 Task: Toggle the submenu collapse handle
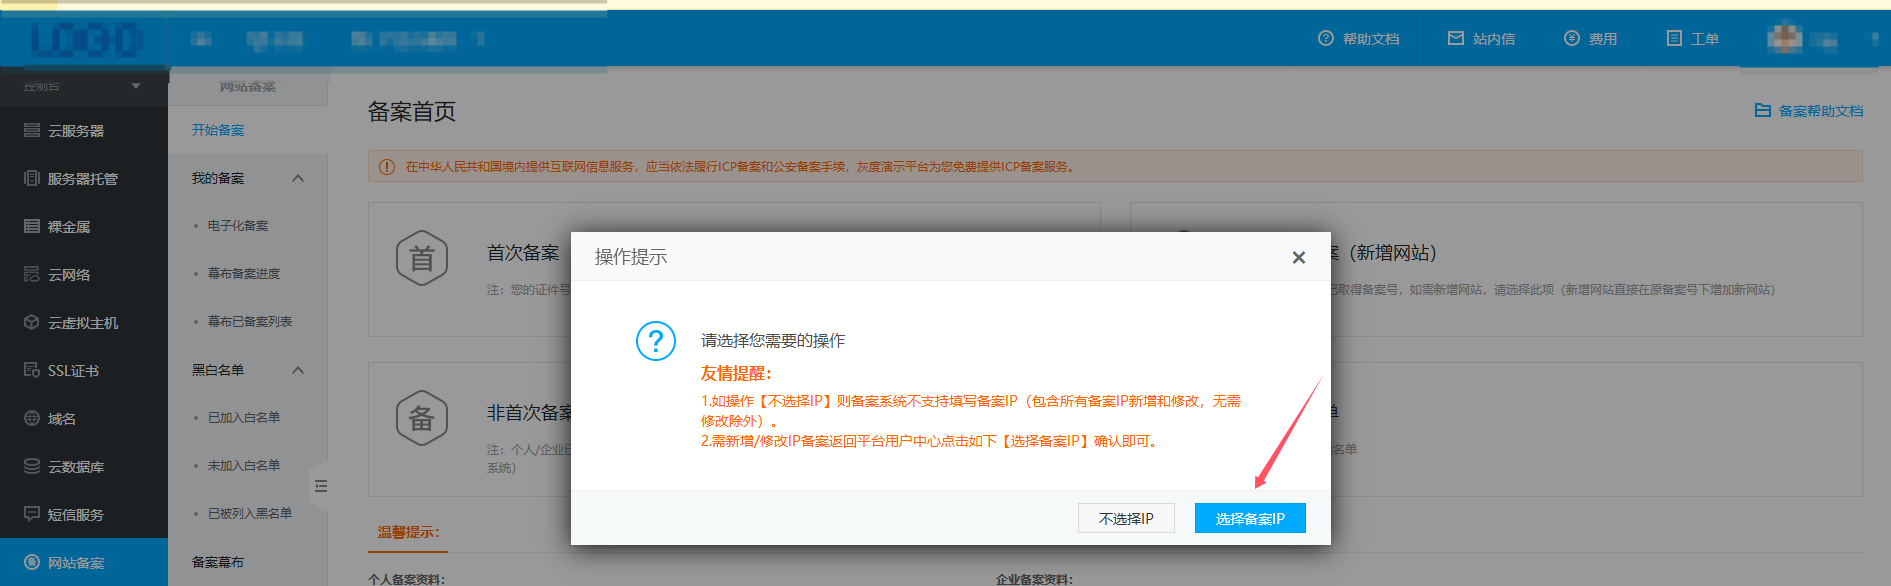coord(320,486)
